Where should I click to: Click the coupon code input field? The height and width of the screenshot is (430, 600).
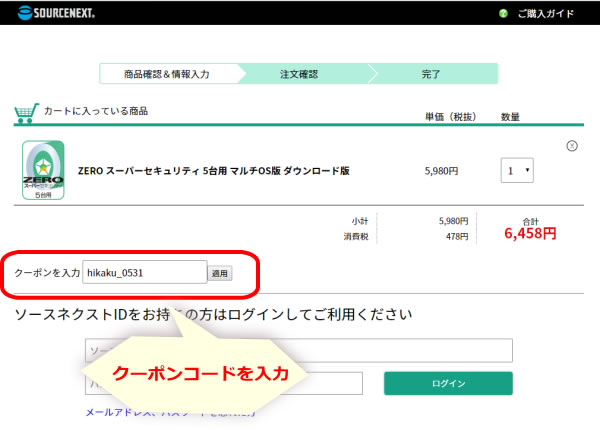point(145,272)
